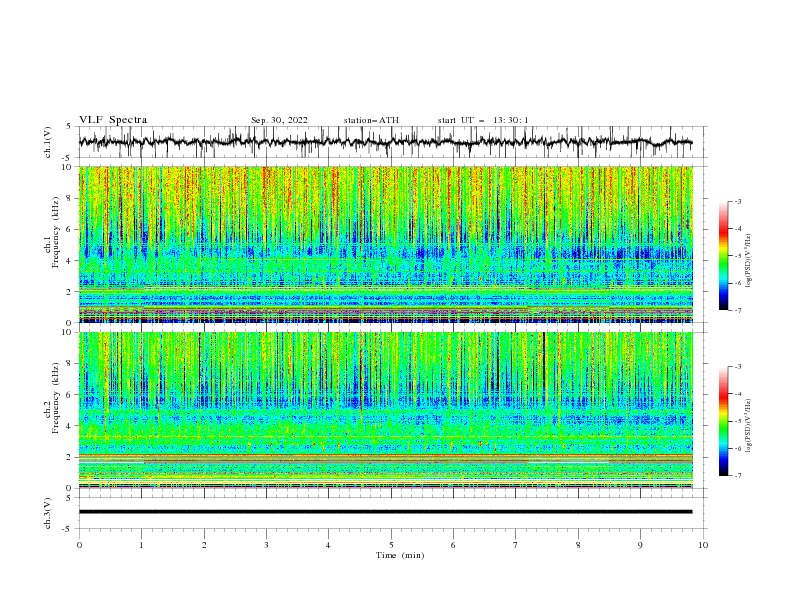The width and height of the screenshot is (792, 612).
Task: Click the "ch.1(V)" waveform axis label
Action: [47, 142]
